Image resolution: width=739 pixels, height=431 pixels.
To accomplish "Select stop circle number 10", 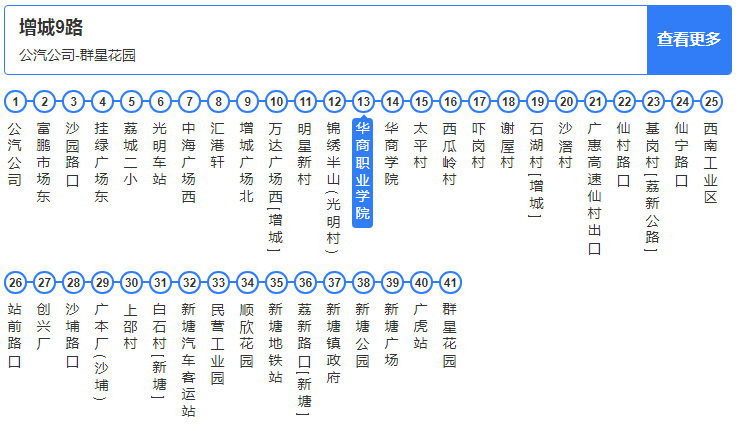I will pyautogui.click(x=276, y=101).
